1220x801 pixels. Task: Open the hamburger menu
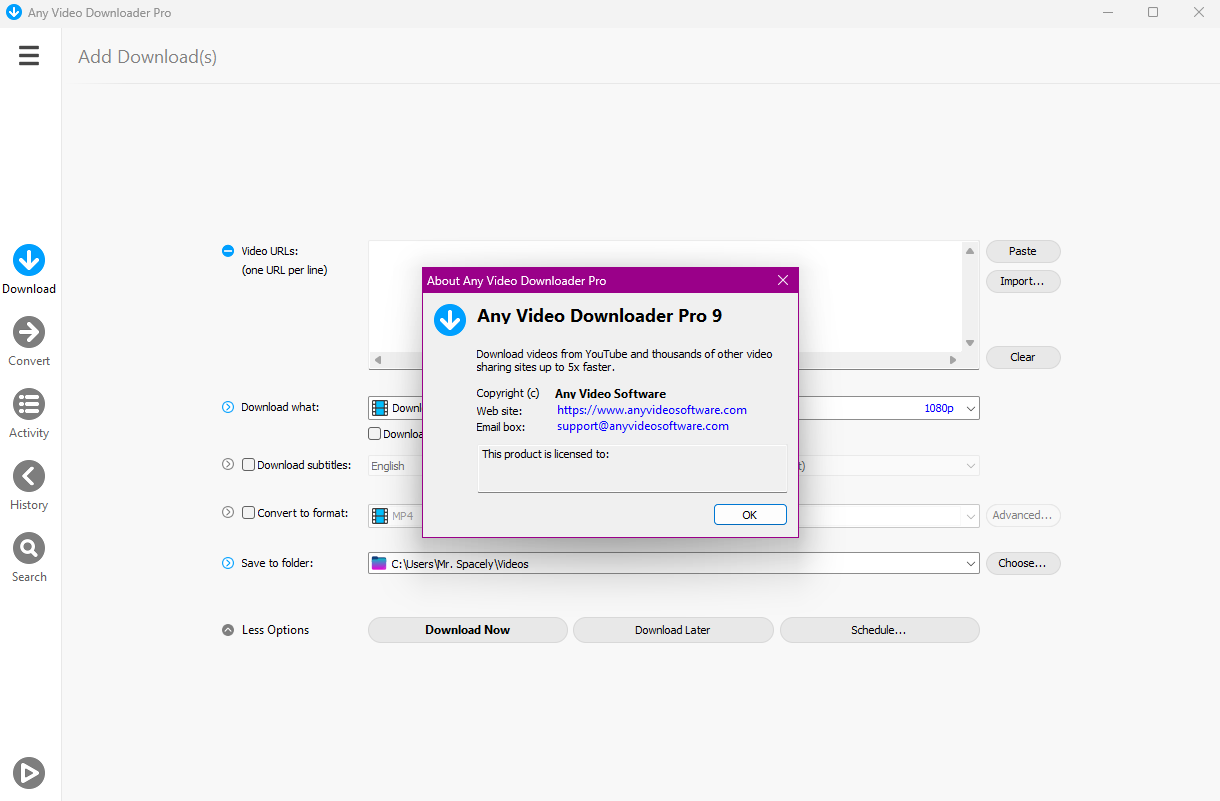point(29,56)
